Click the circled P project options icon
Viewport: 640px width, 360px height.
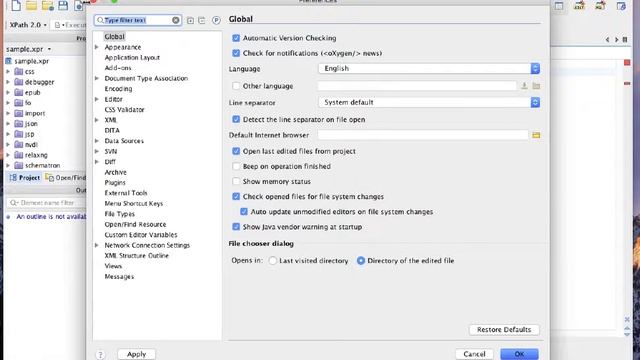tap(216, 20)
